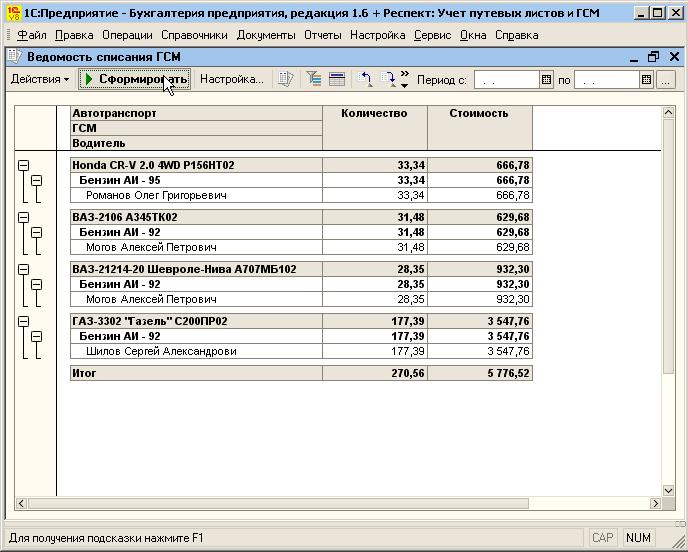Screen dimensions: 688x552
Task: Open the Окна menu
Action: point(473,35)
